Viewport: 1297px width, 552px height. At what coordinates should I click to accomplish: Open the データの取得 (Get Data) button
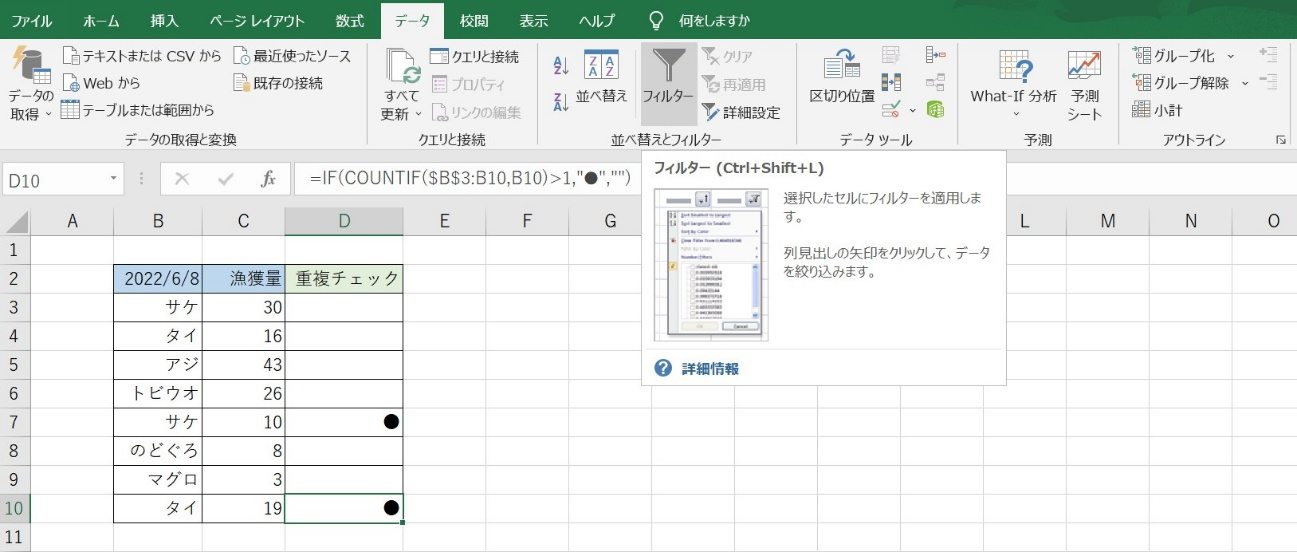tap(31, 84)
